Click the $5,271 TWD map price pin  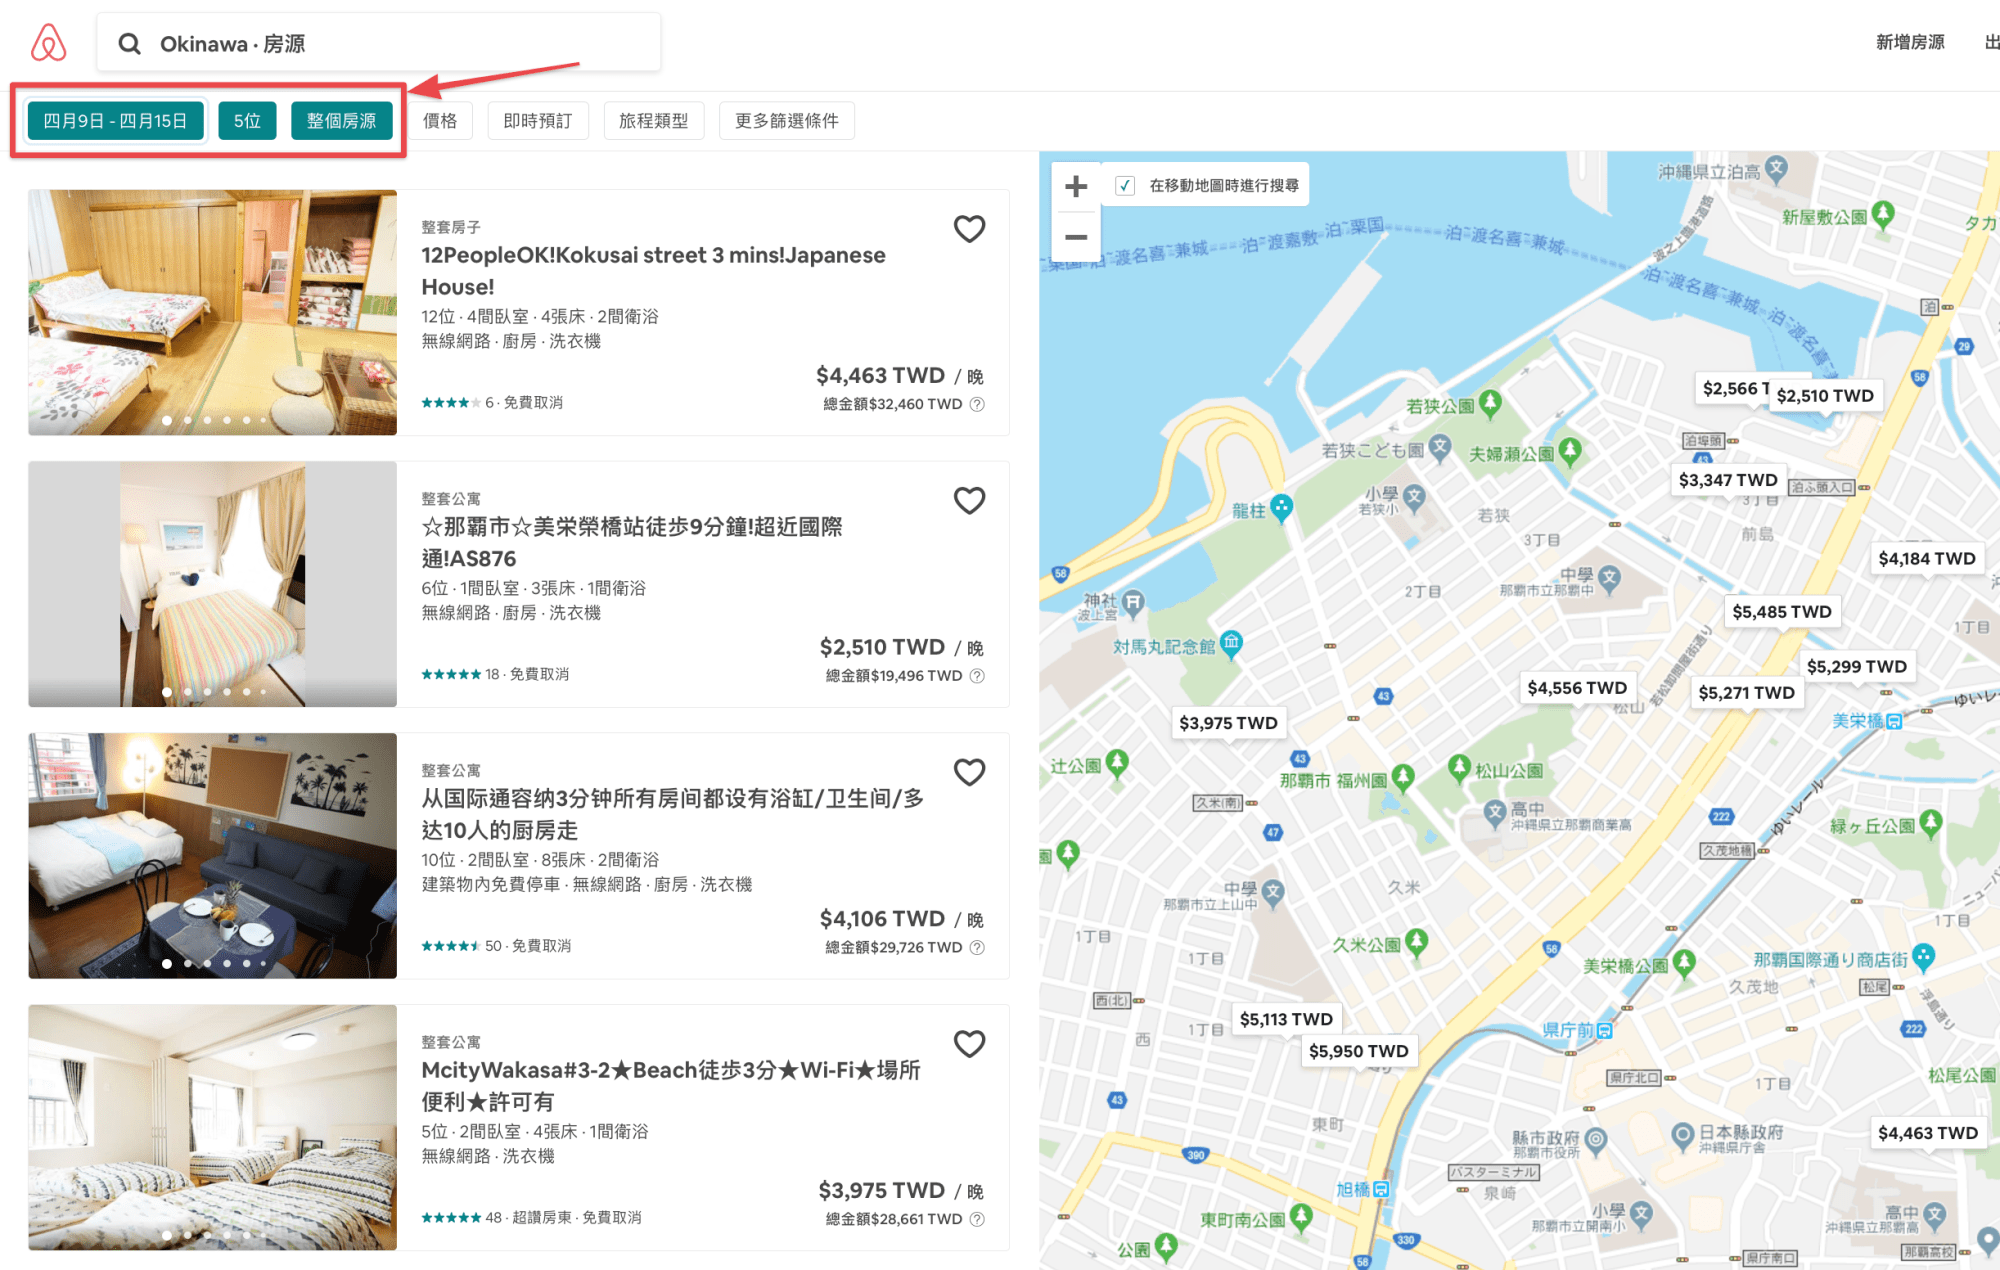coord(1746,693)
